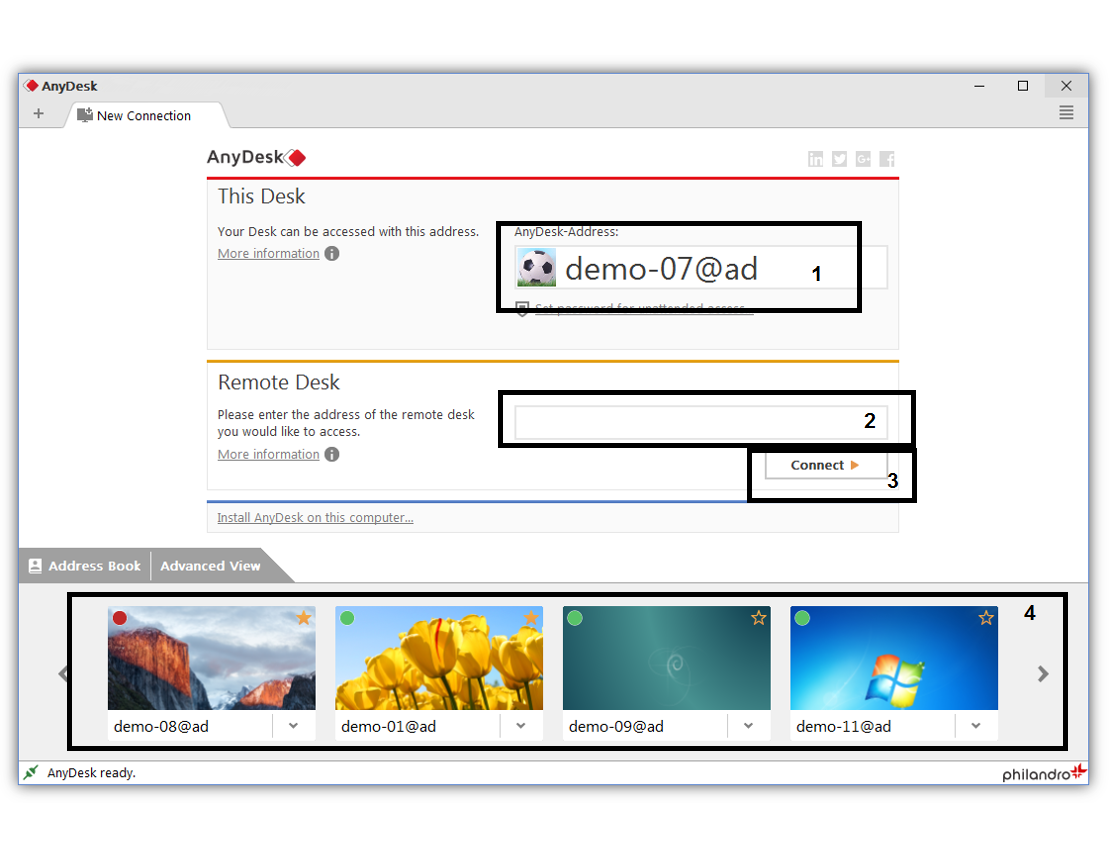Open the Twitter social icon
This screenshot has width=1109, height=850.
point(839,159)
